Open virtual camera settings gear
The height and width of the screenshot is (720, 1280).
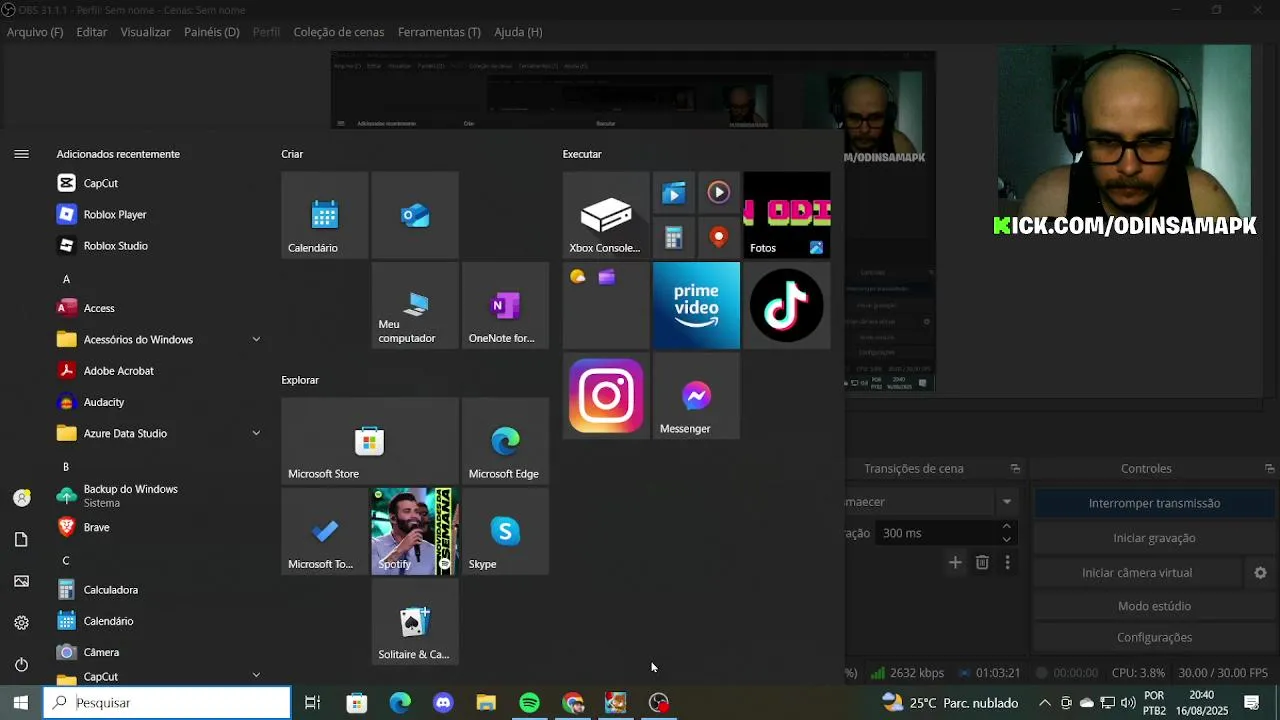pos(1260,573)
